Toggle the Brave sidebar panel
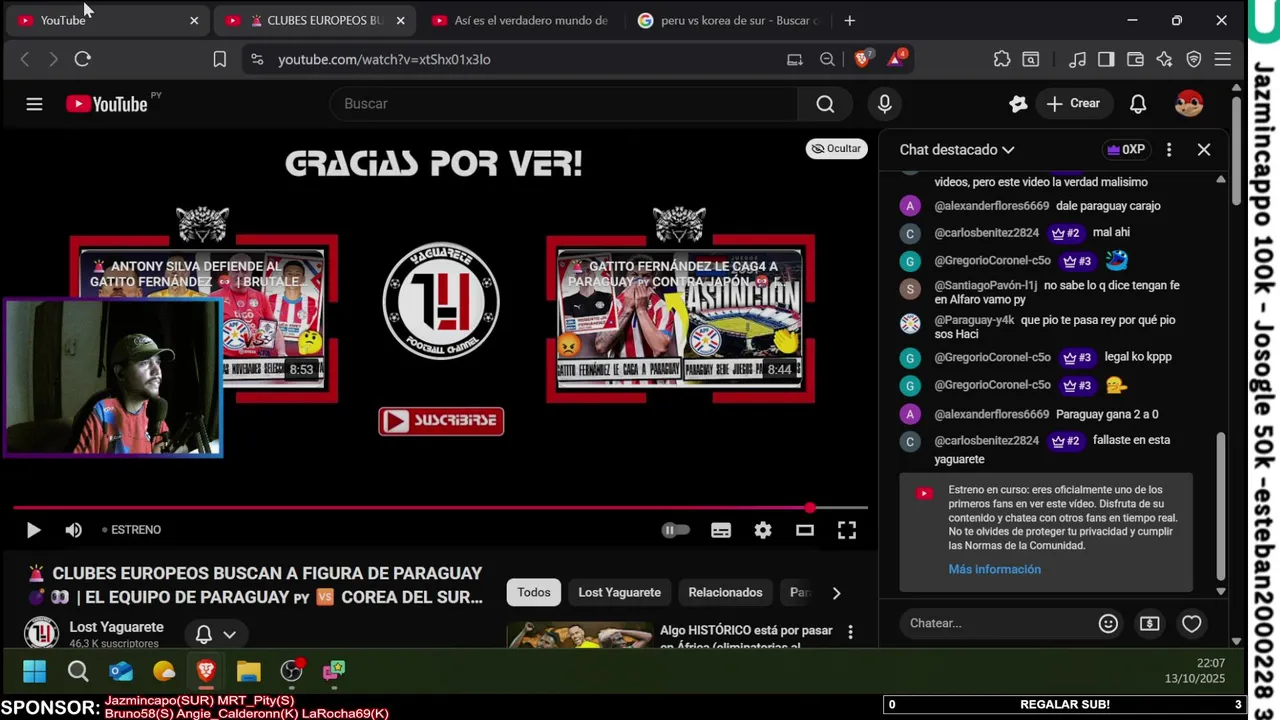1280x720 pixels. click(x=1106, y=59)
